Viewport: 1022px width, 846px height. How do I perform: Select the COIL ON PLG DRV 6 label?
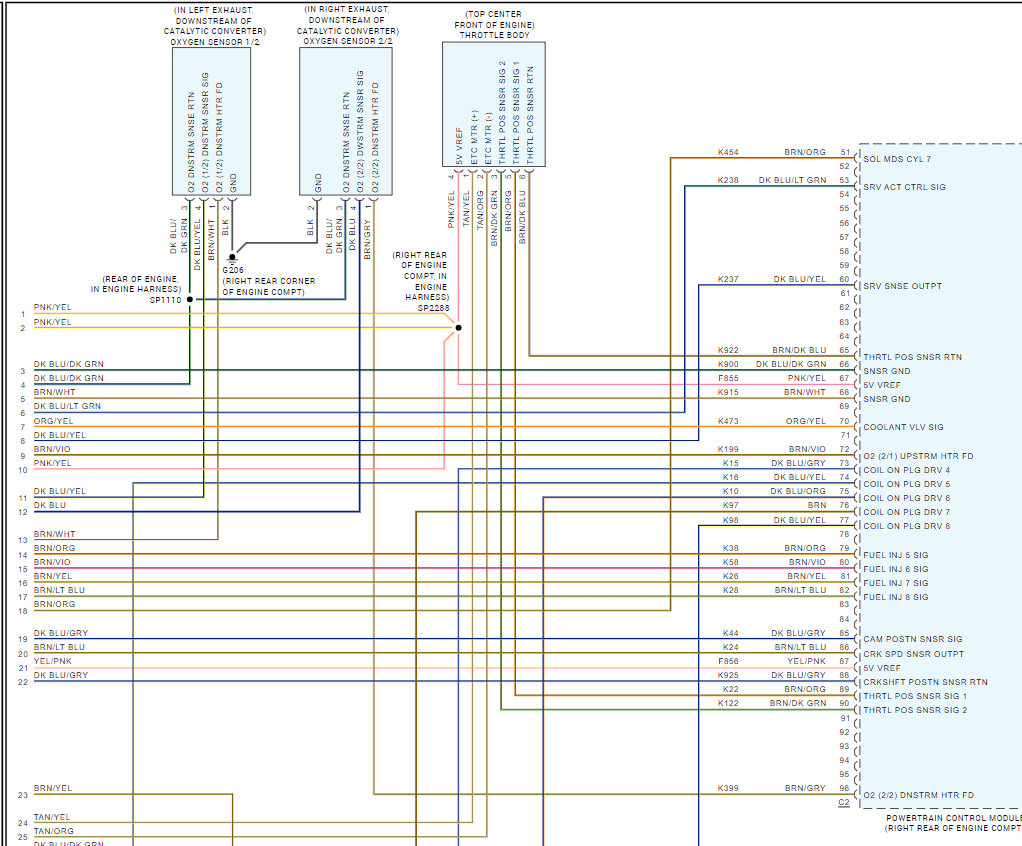pyautogui.click(x=907, y=498)
